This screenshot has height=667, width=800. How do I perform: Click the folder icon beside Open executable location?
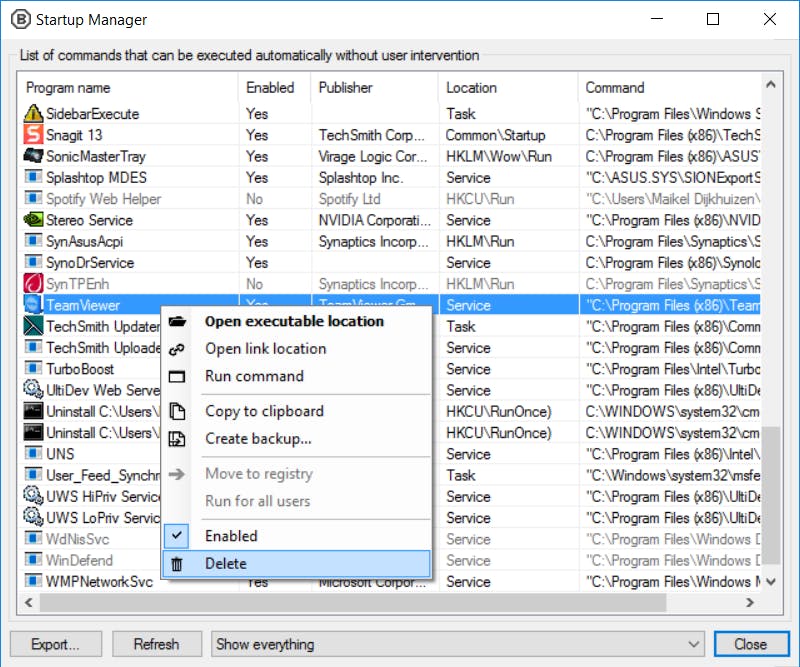pyautogui.click(x=177, y=322)
